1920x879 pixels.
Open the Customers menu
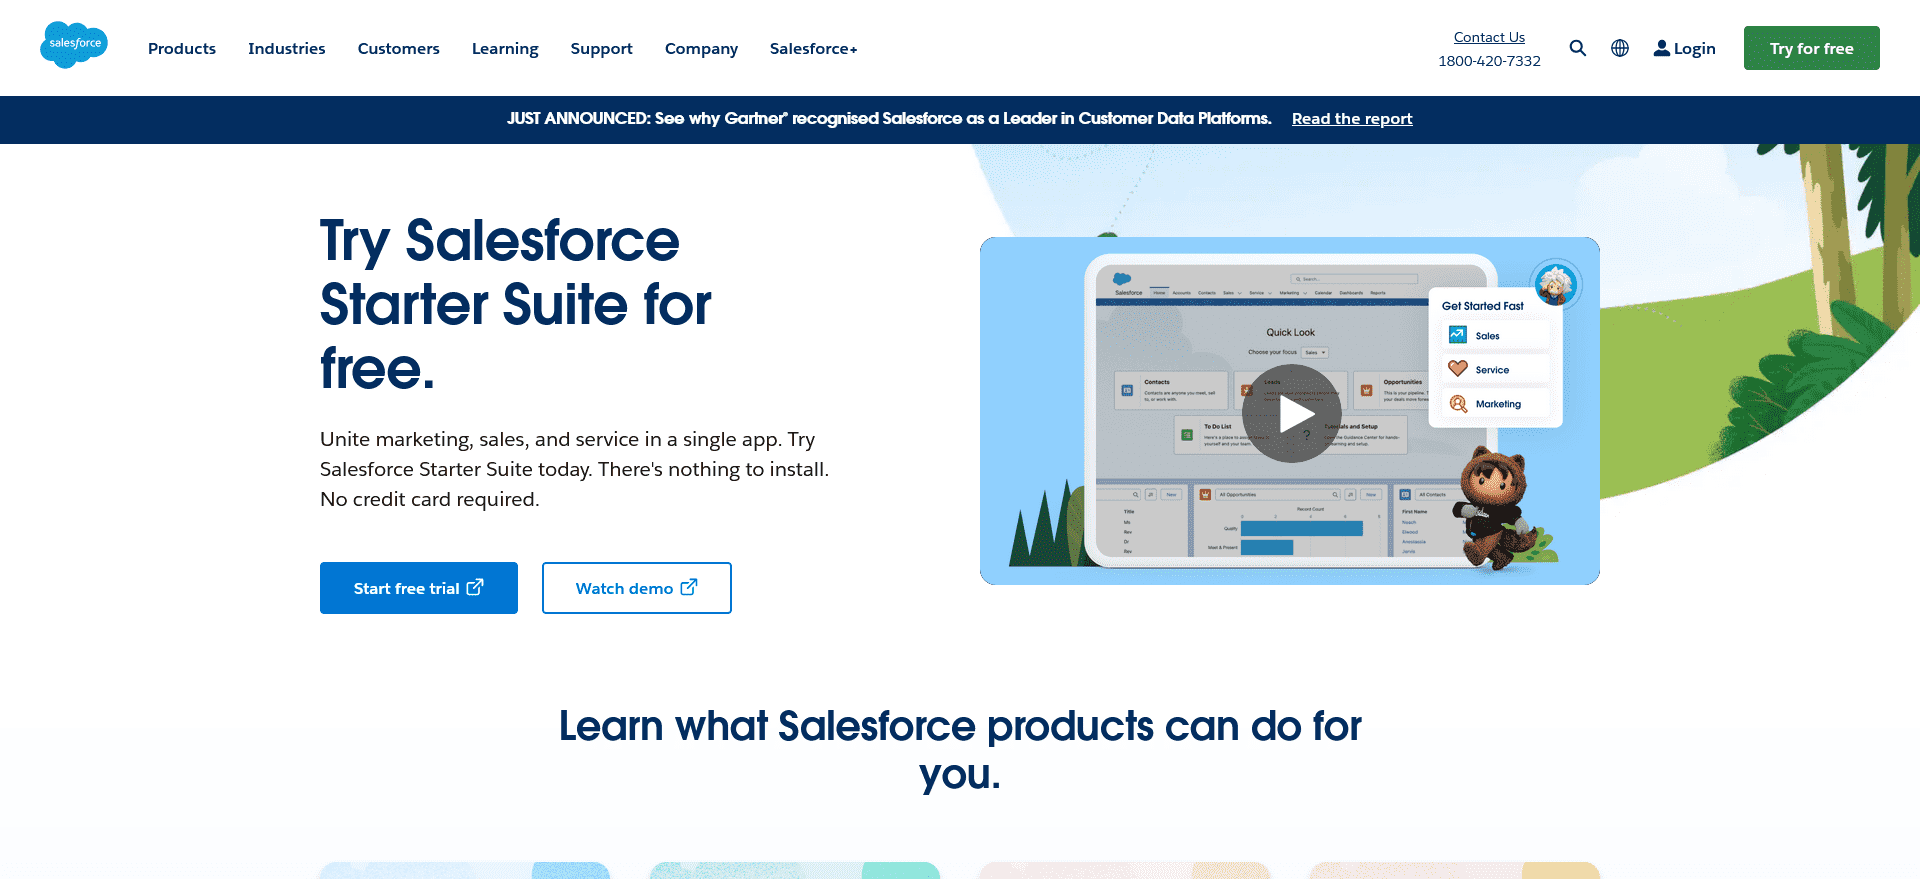[399, 48]
